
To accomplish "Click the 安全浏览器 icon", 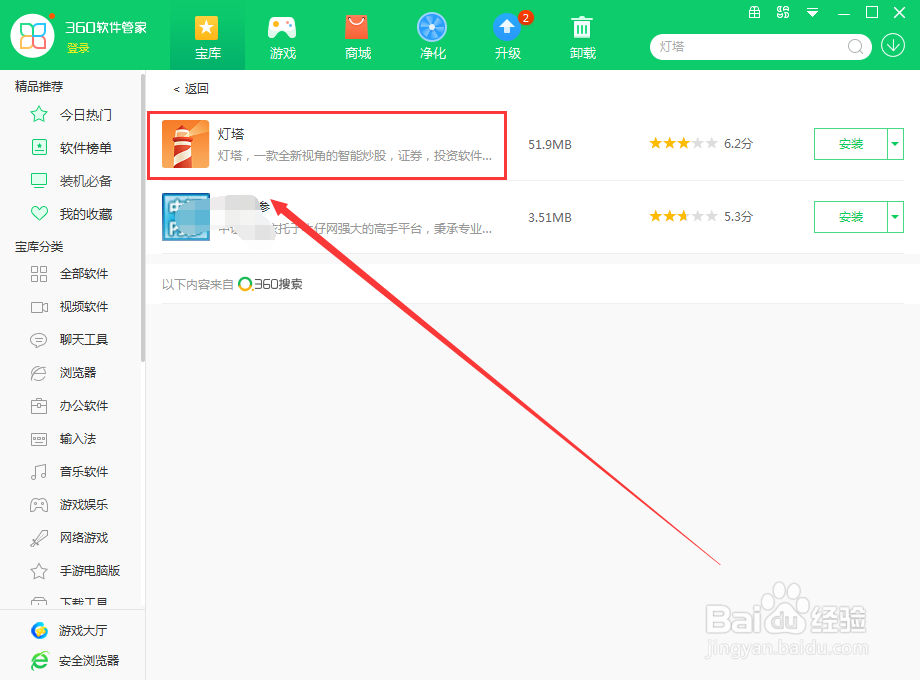I will (39, 661).
